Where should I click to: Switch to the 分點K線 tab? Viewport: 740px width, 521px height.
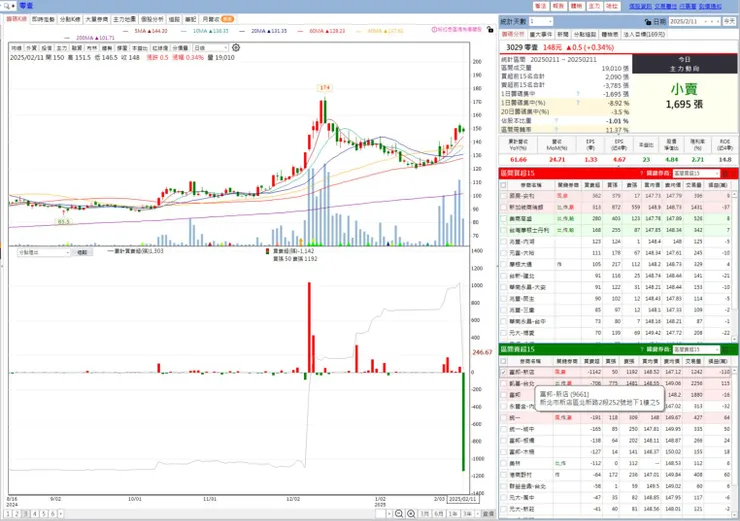click(70, 19)
